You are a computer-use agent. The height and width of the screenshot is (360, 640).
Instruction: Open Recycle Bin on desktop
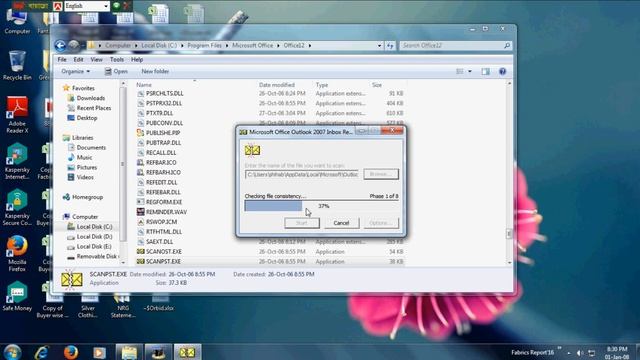click(17, 65)
